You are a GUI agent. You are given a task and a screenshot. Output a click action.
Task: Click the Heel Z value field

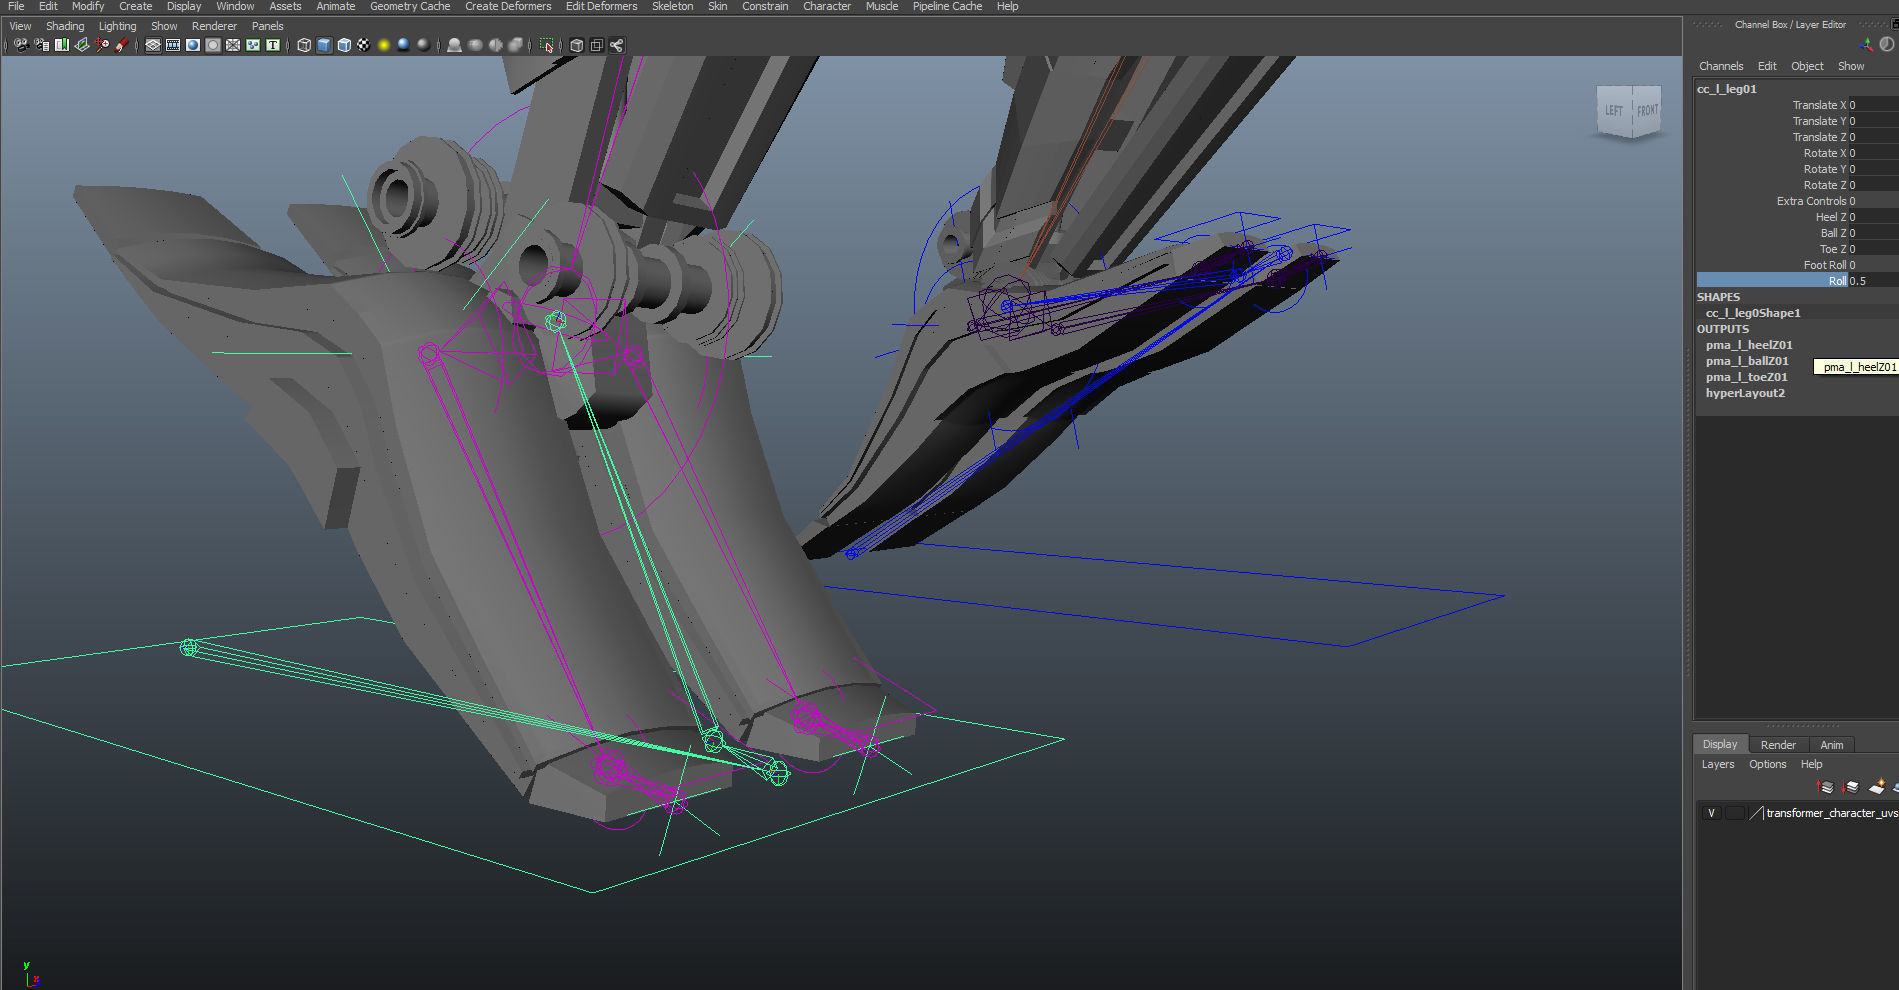tap(1873, 217)
